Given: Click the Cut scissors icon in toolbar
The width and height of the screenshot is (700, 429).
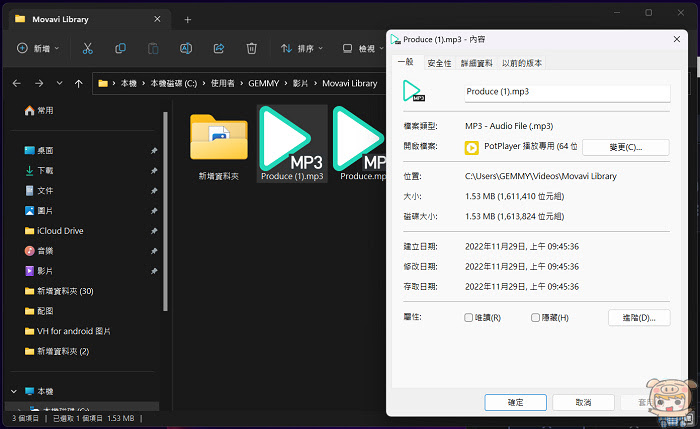Looking at the screenshot, I should coord(88,48).
